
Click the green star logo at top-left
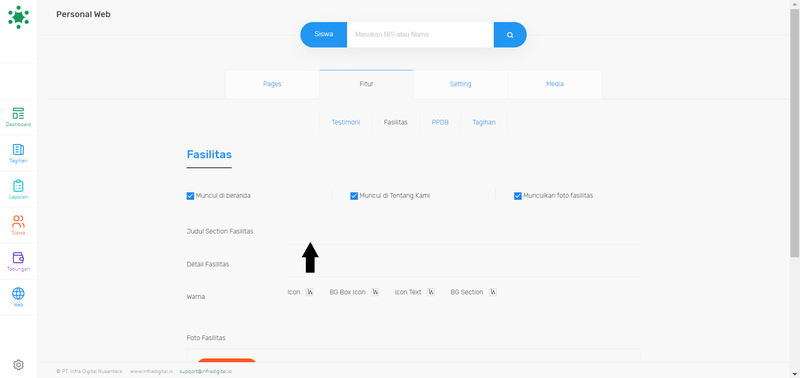tap(18, 17)
